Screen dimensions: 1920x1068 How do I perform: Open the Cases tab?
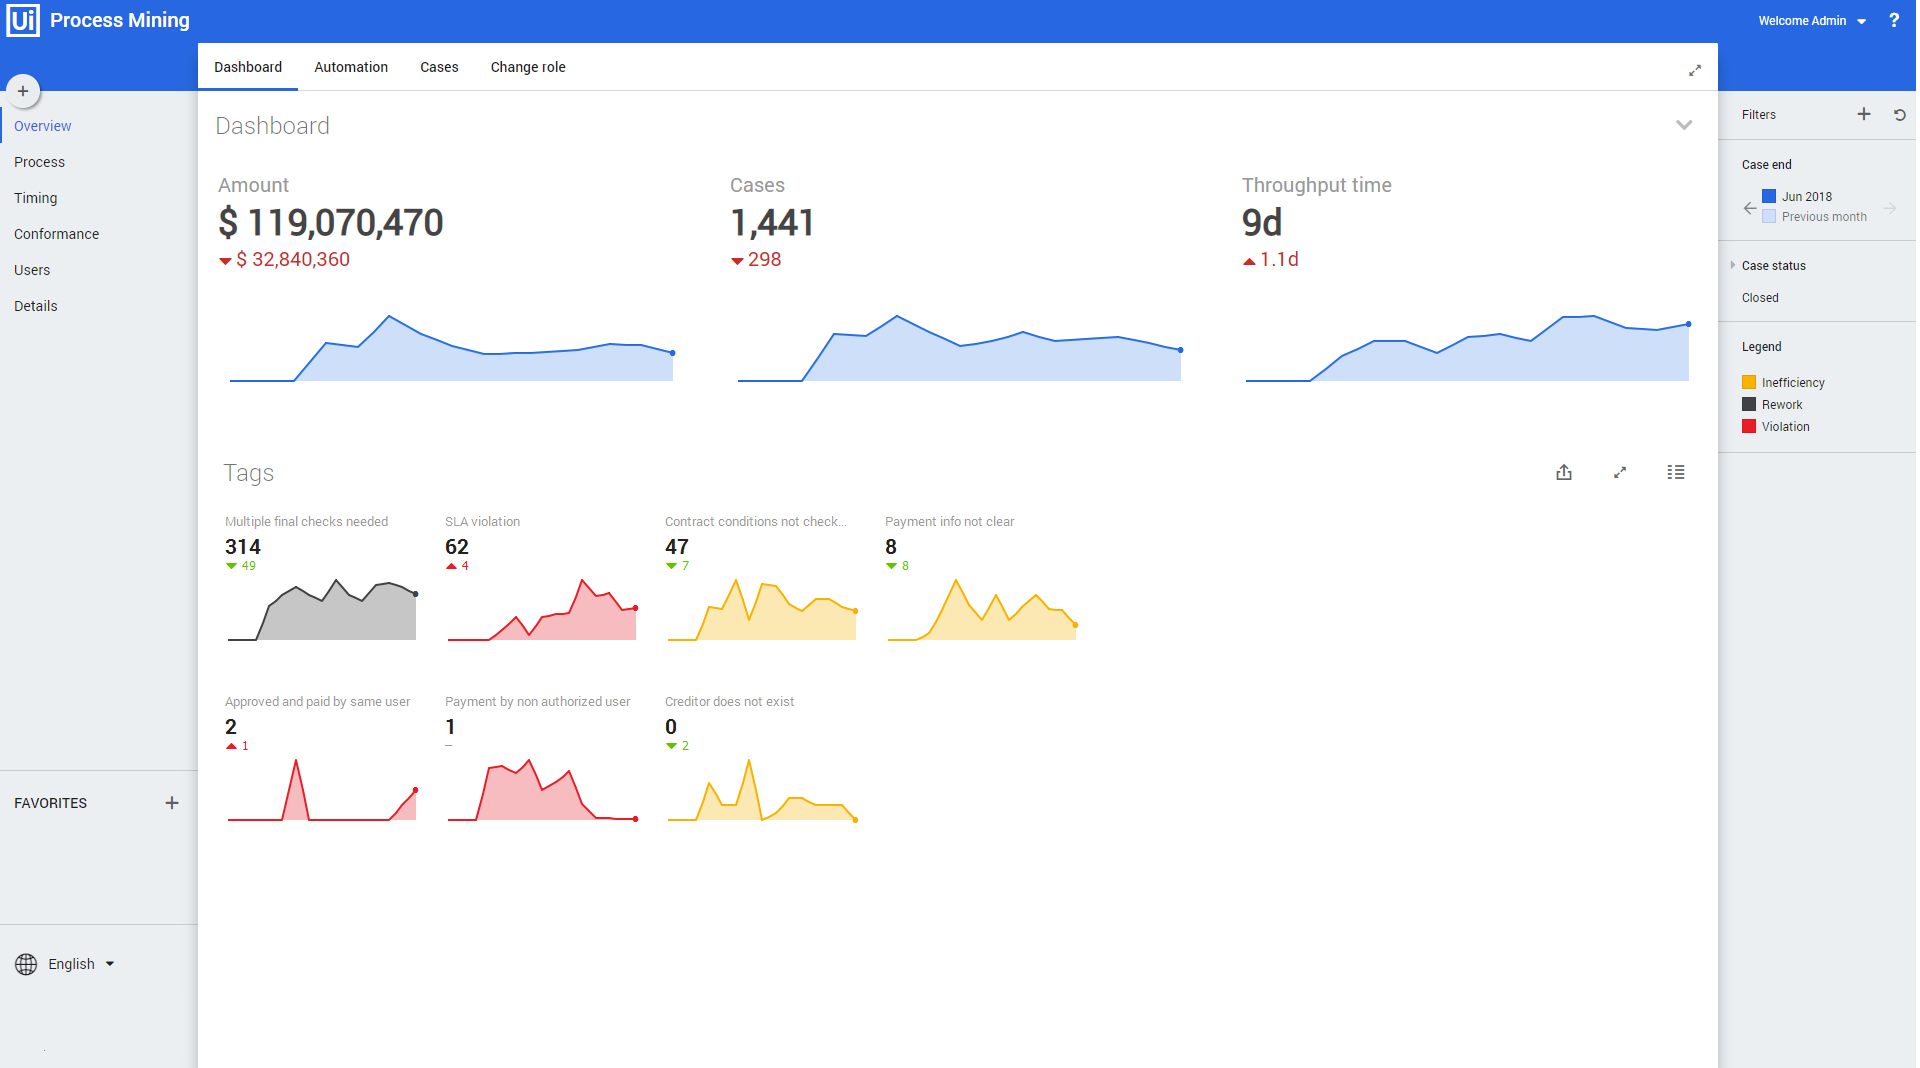[439, 67]
